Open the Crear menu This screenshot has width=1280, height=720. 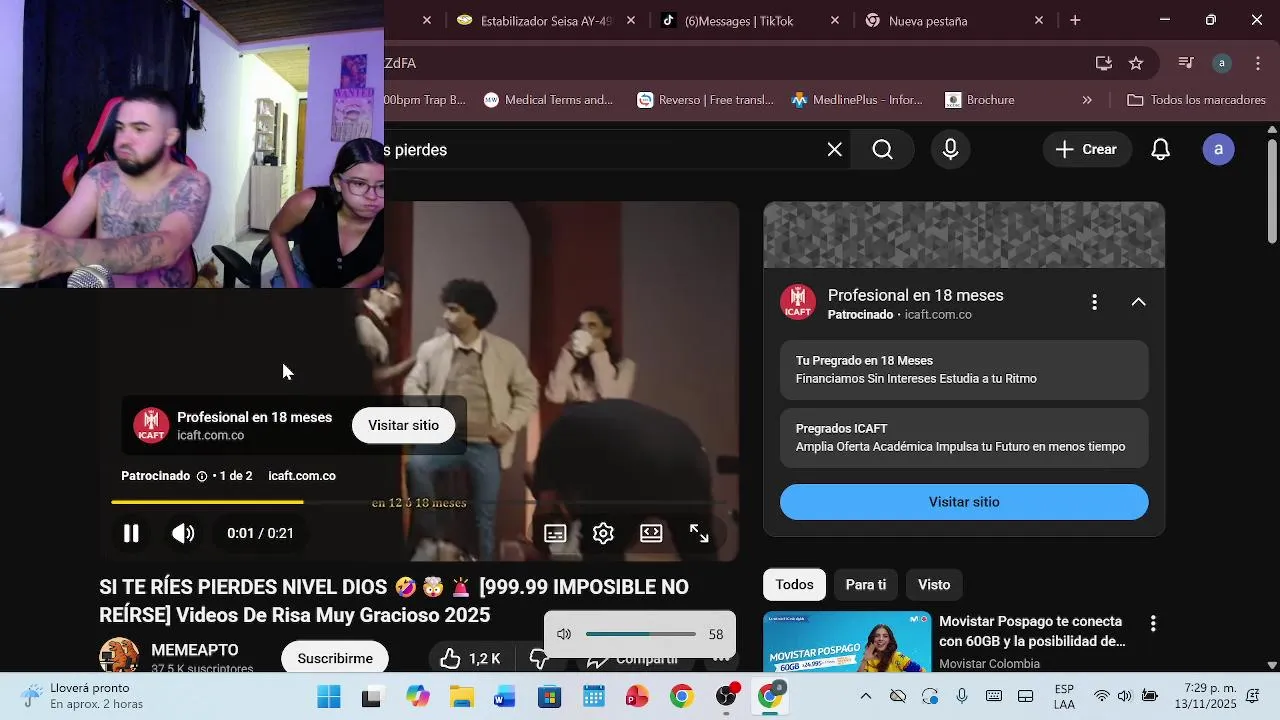1086,150
